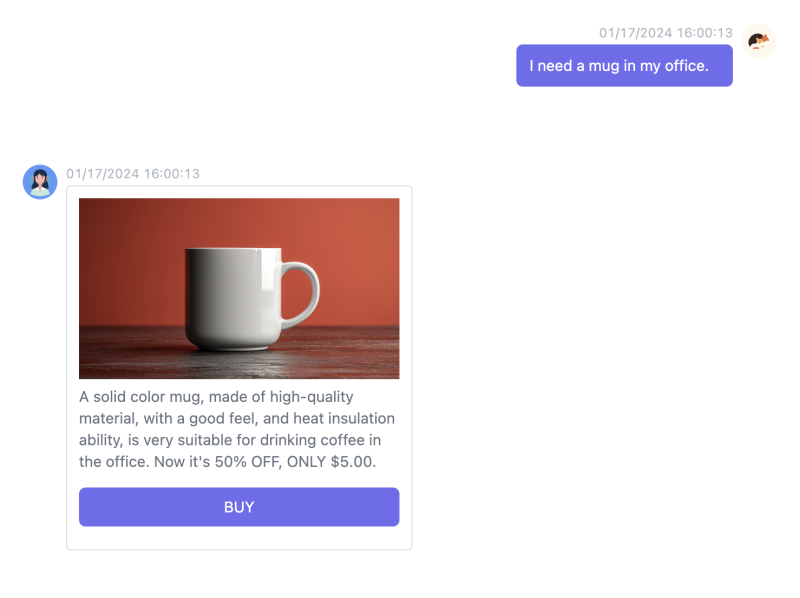Click the mug handle in product photo
The width and height of the screenshot is (800, 598).
pyautogui.click(x=301, y=295)
